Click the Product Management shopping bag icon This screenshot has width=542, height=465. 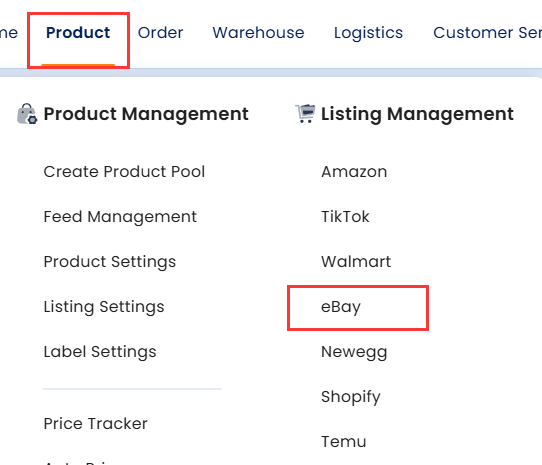click(27, 114)
